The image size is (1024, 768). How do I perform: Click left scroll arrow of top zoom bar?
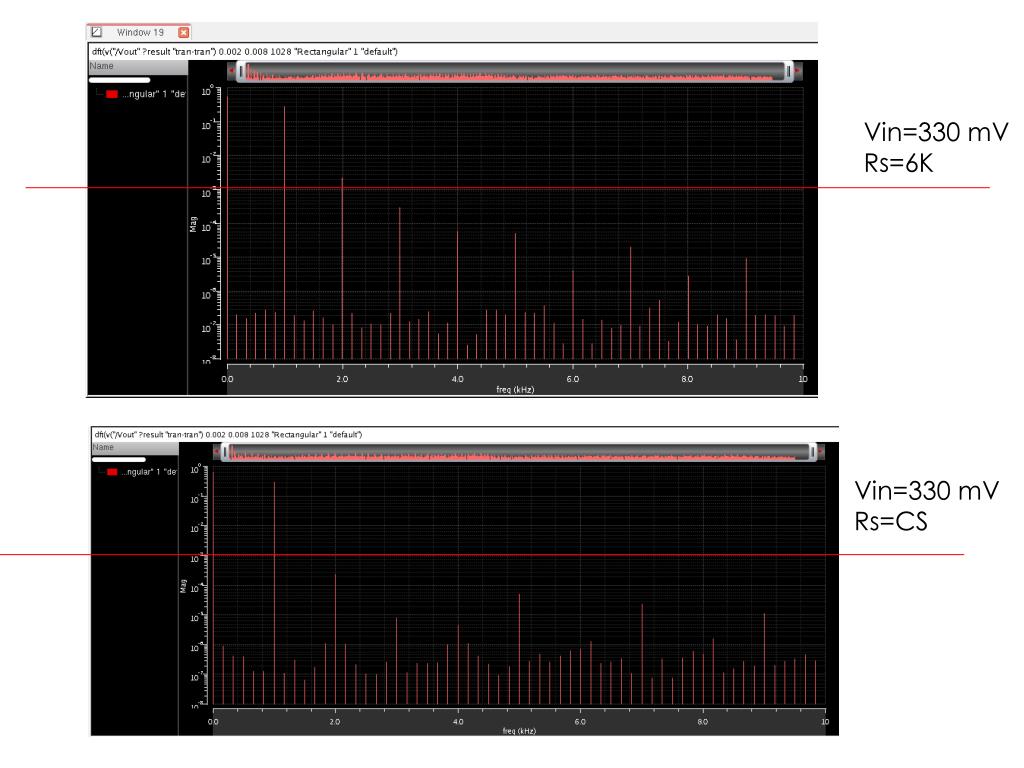pyautogui.click(x=231, y=71)
